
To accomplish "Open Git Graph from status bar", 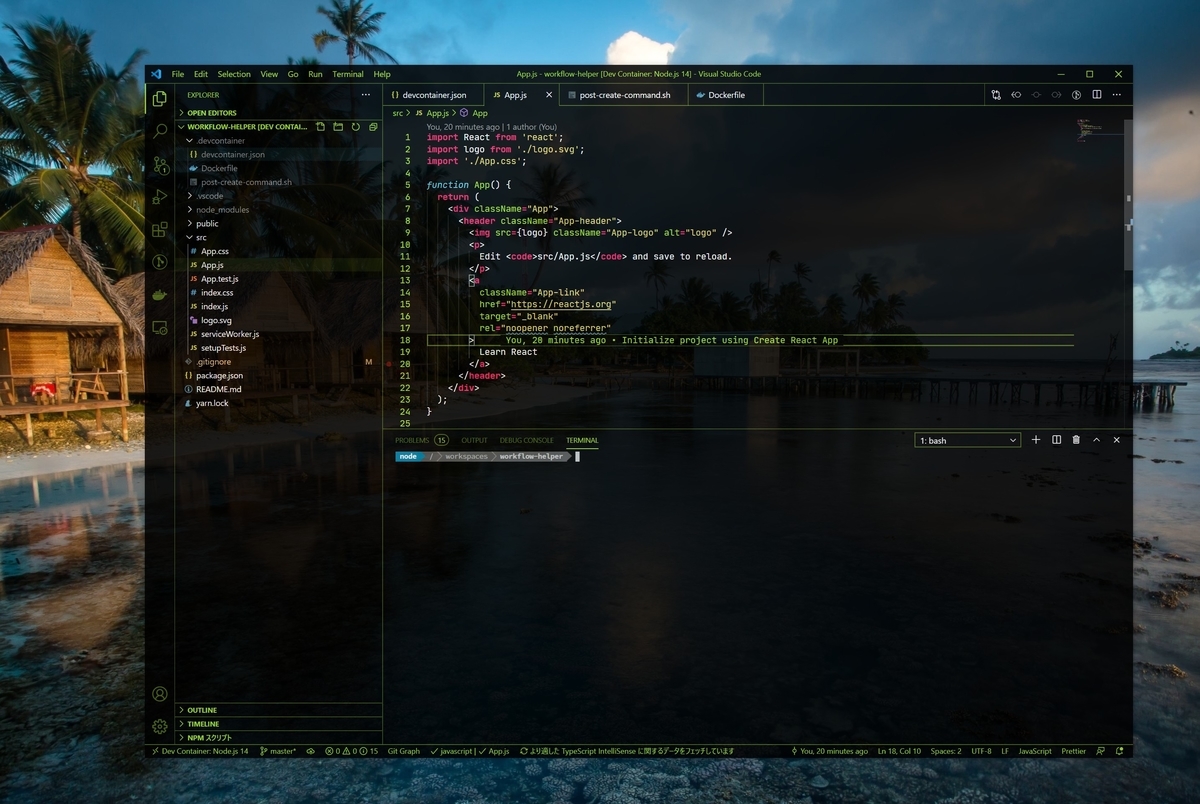I will click(403, 751).
